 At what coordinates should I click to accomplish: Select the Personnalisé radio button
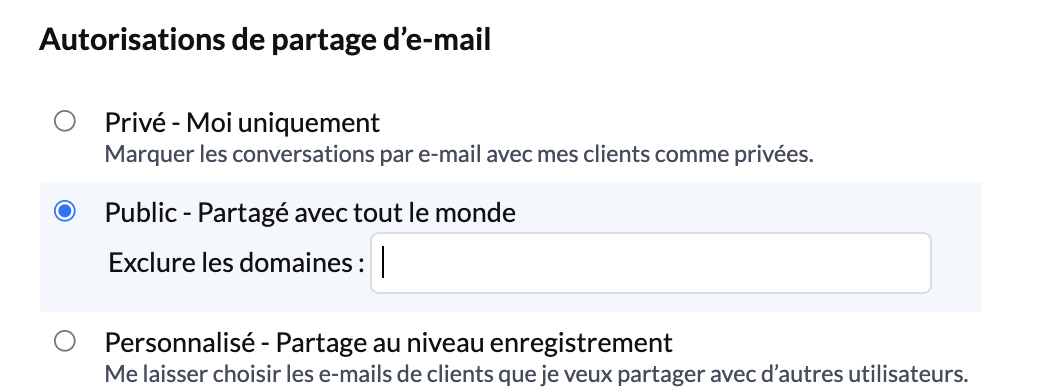(65, 342)
